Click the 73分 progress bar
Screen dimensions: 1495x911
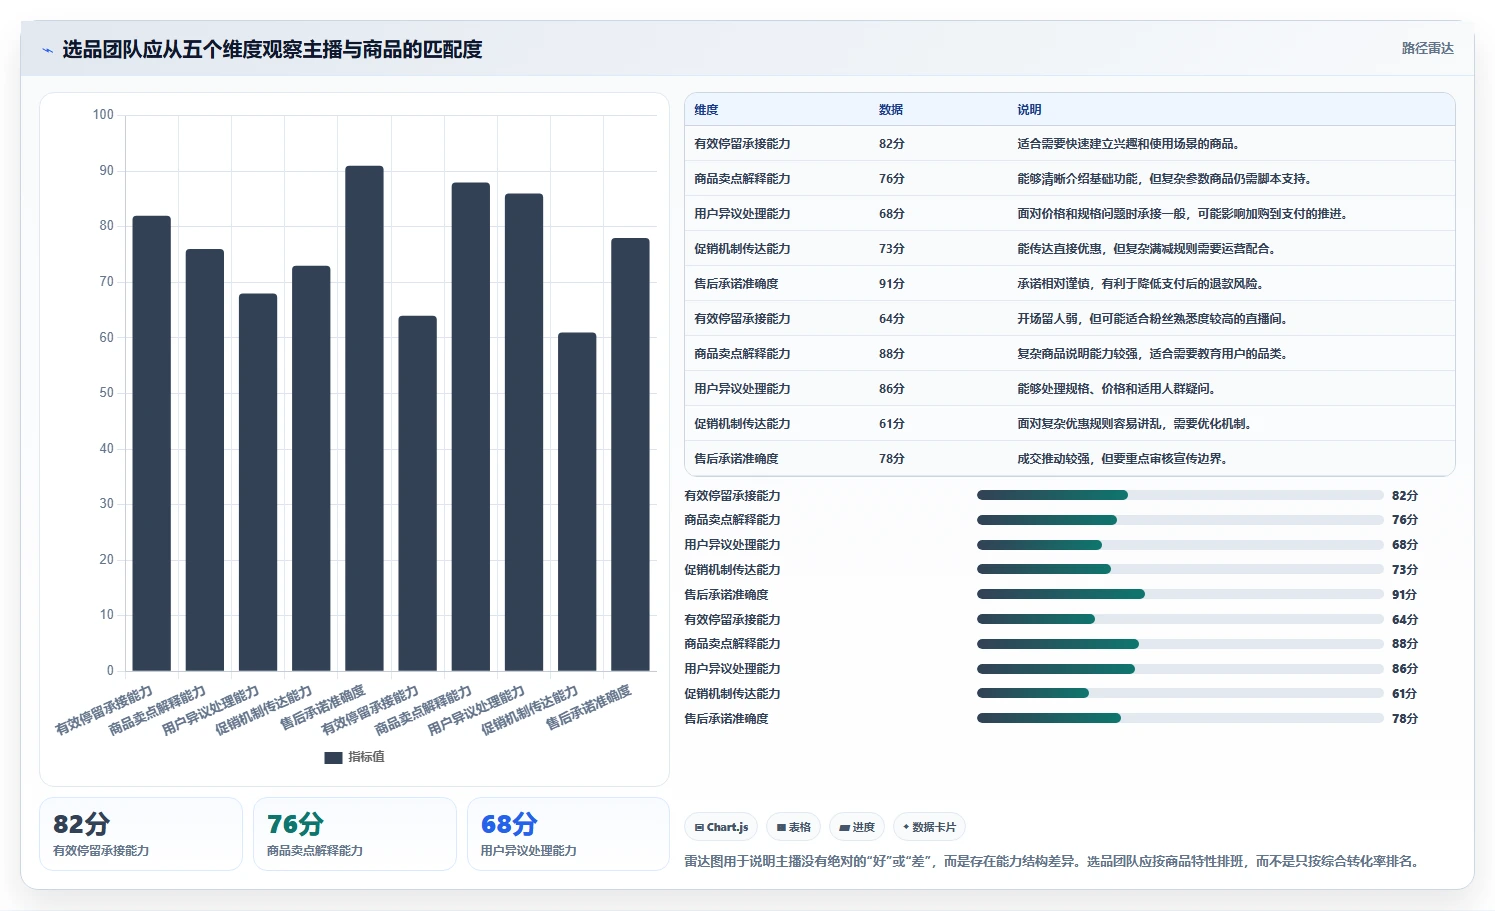[1180, 569]
